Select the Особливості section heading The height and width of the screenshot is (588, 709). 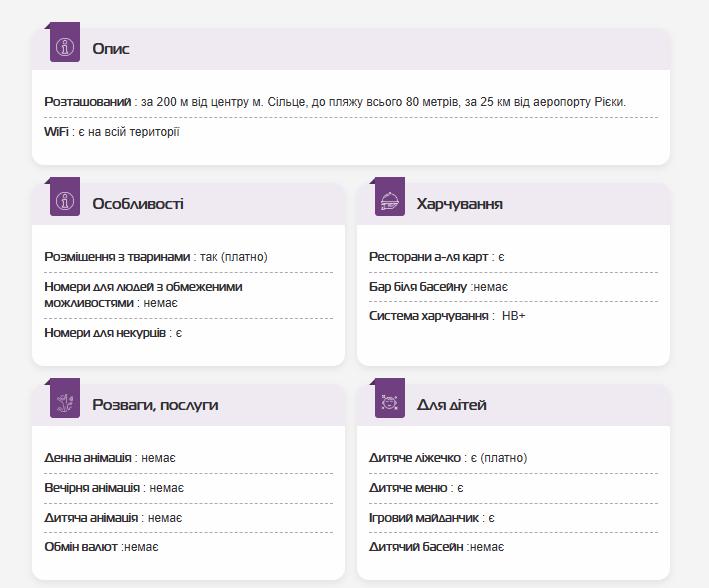(x=138, y=204)
